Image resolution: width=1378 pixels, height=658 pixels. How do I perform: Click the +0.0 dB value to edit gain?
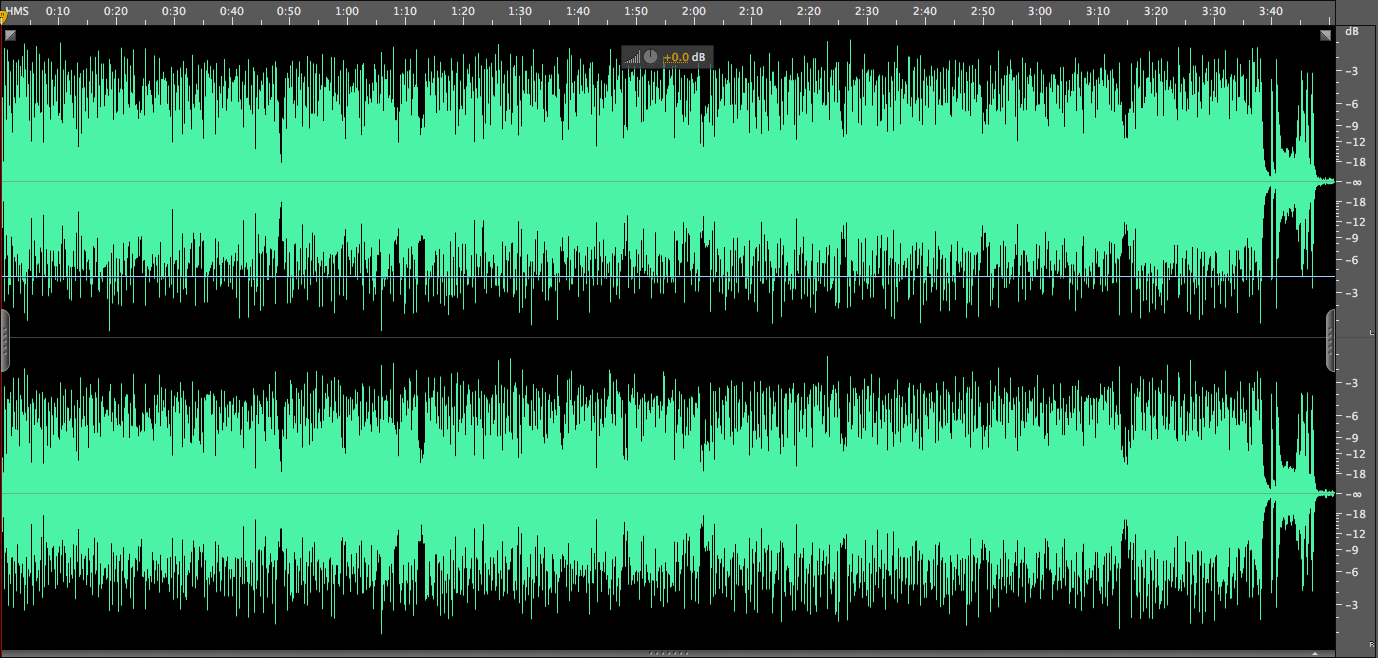tap(676, 57)
